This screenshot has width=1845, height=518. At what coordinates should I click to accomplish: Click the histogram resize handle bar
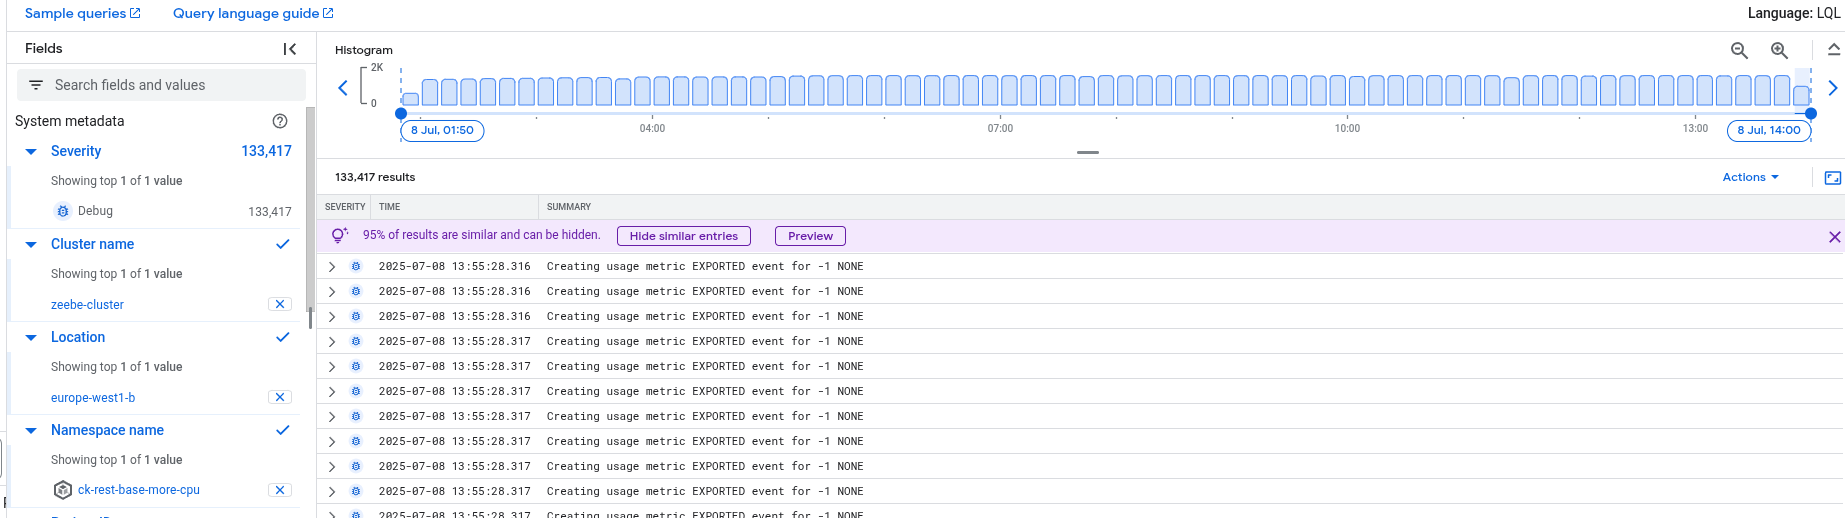1088,152
